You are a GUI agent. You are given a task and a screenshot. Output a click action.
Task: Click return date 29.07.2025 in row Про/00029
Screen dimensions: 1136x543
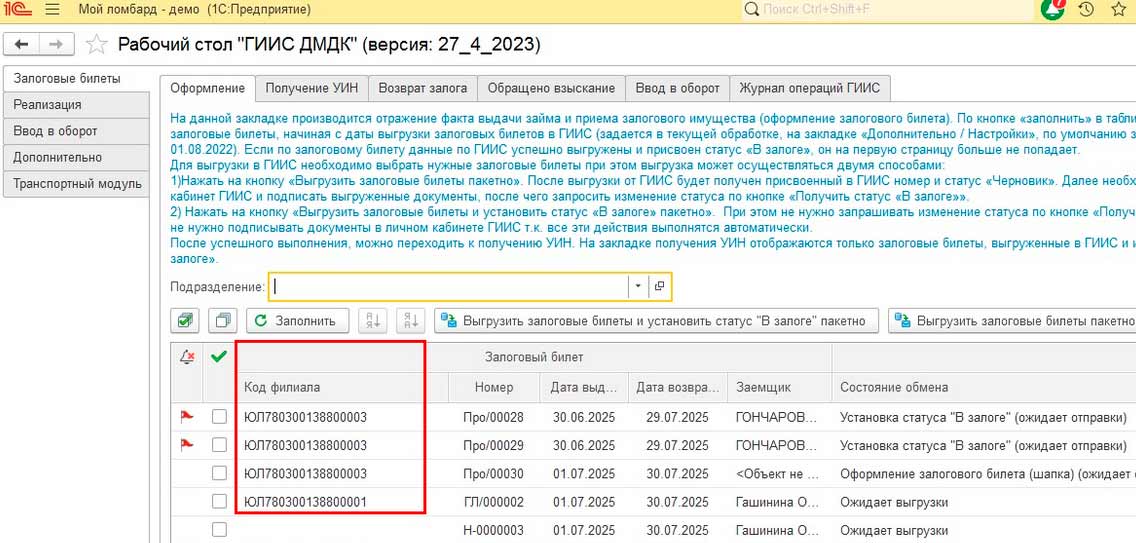point(677,445)
